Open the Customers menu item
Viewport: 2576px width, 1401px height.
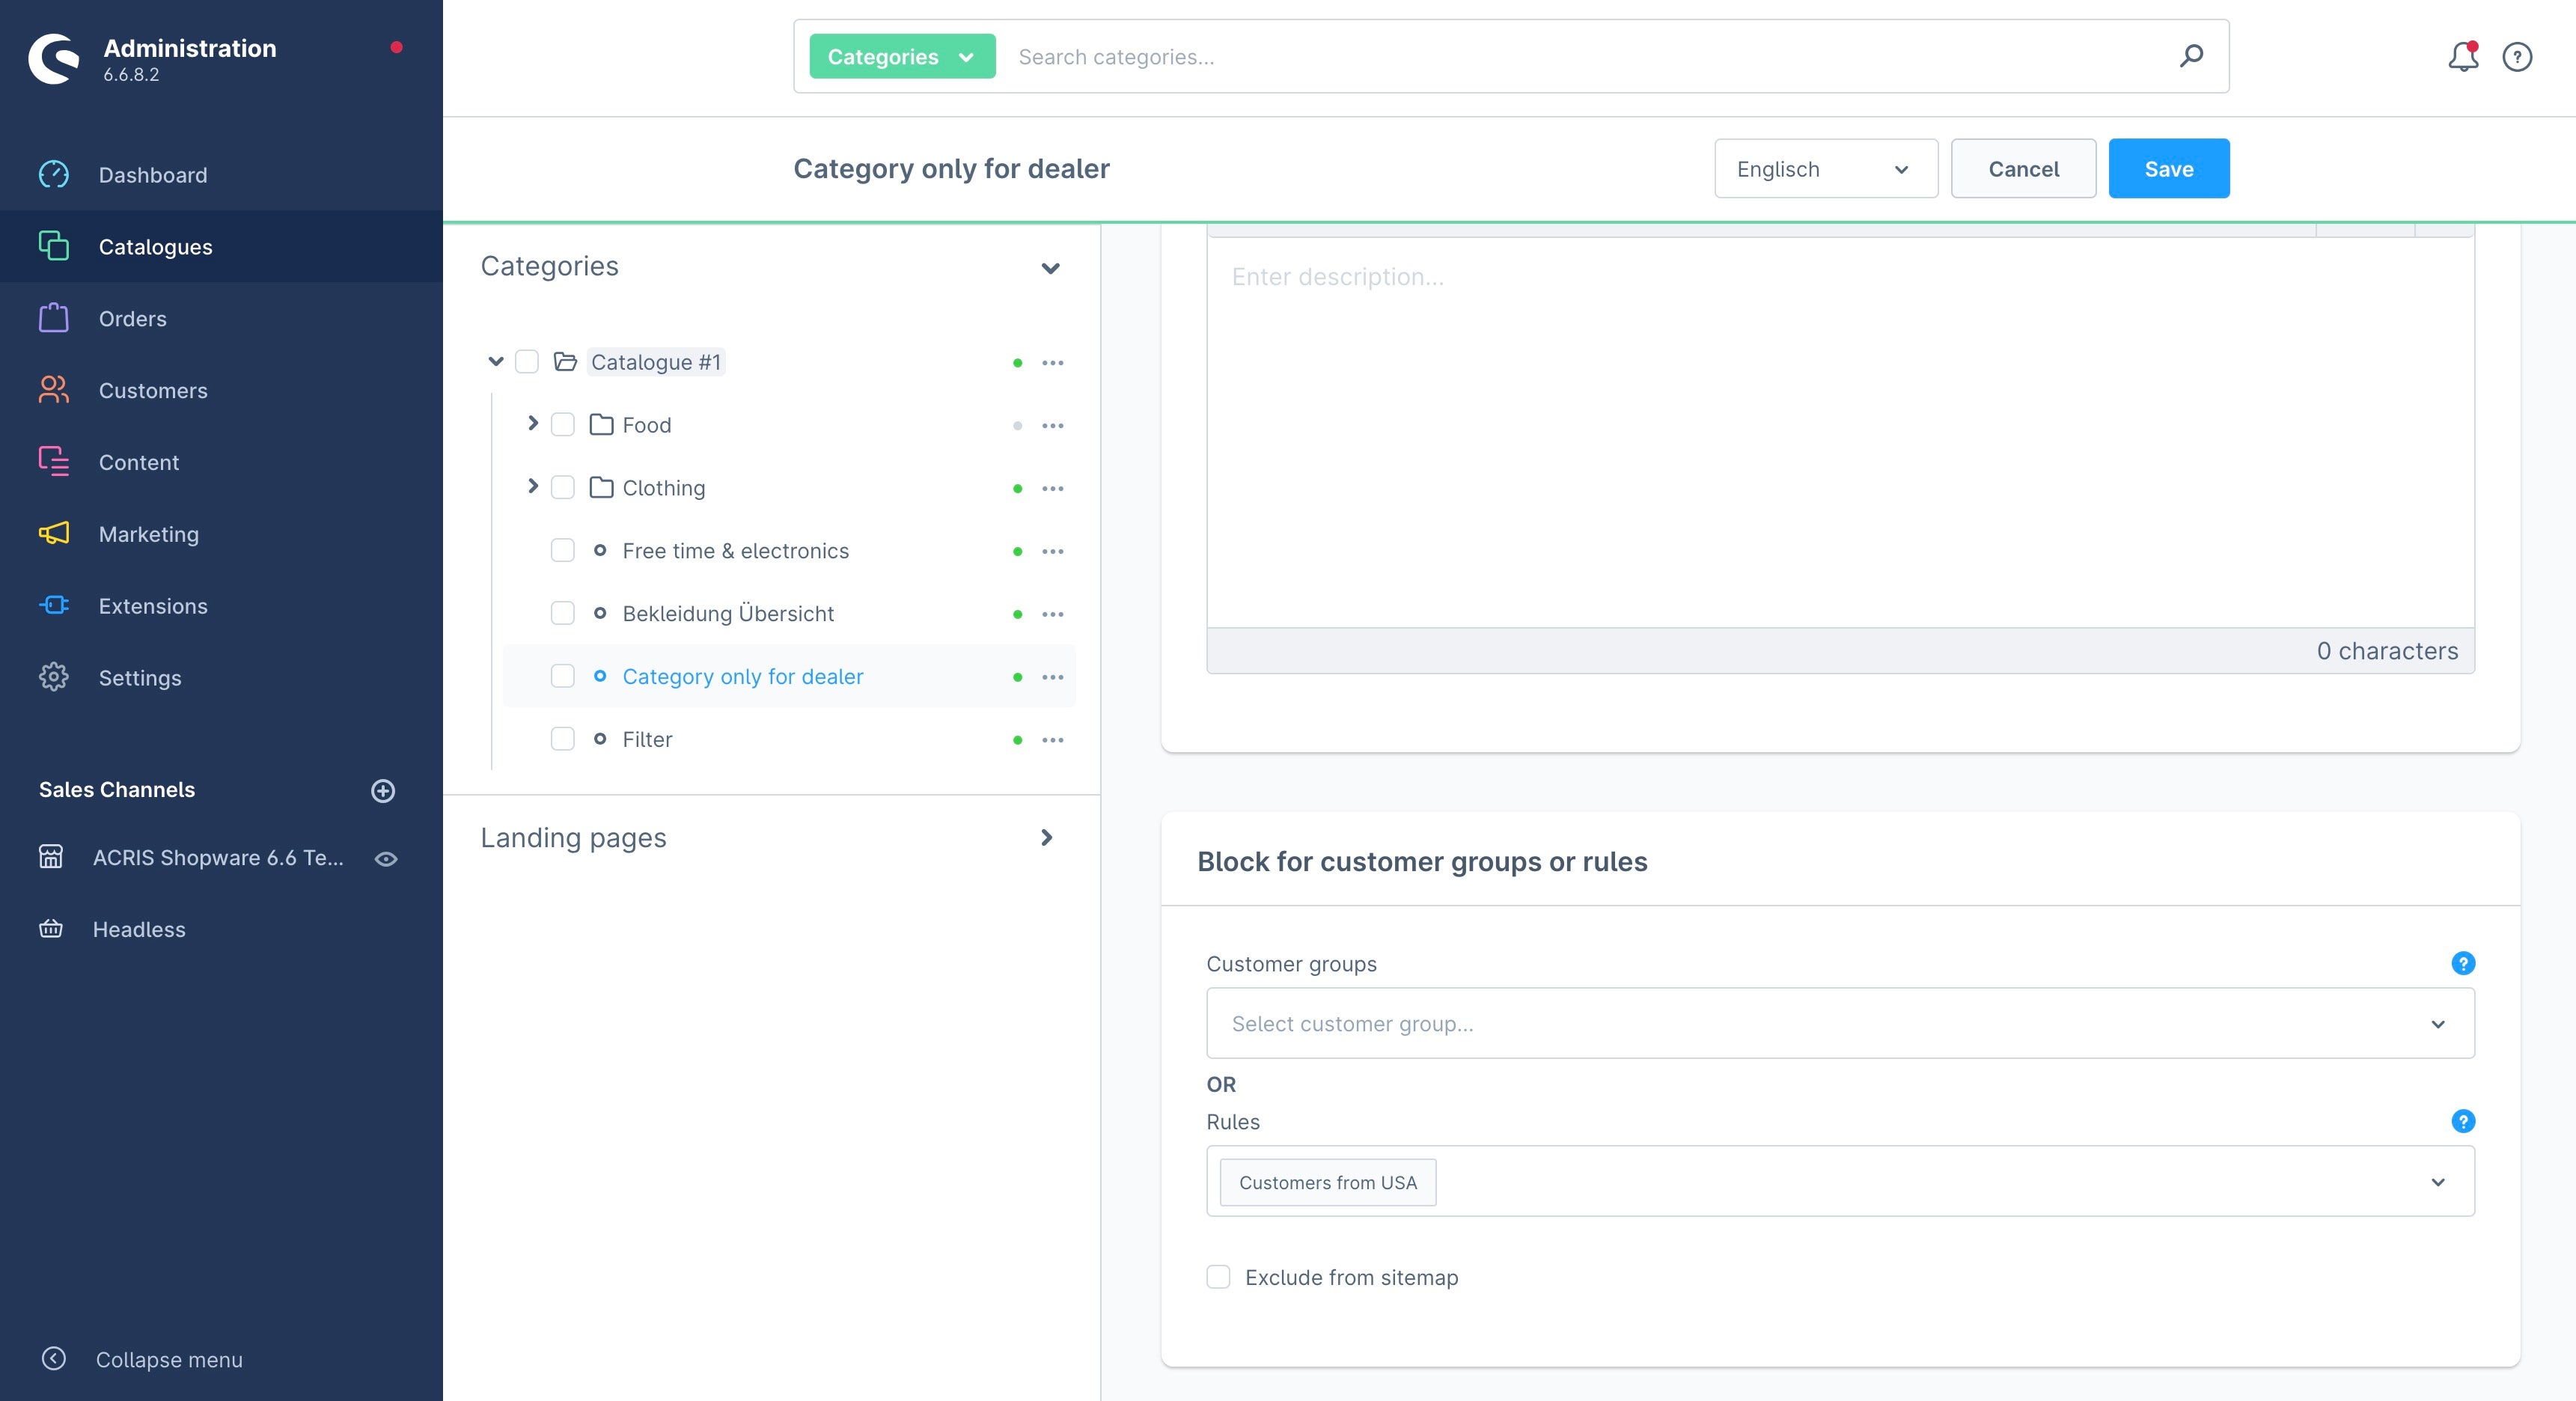pyautogui.click(x=153, y=391)
